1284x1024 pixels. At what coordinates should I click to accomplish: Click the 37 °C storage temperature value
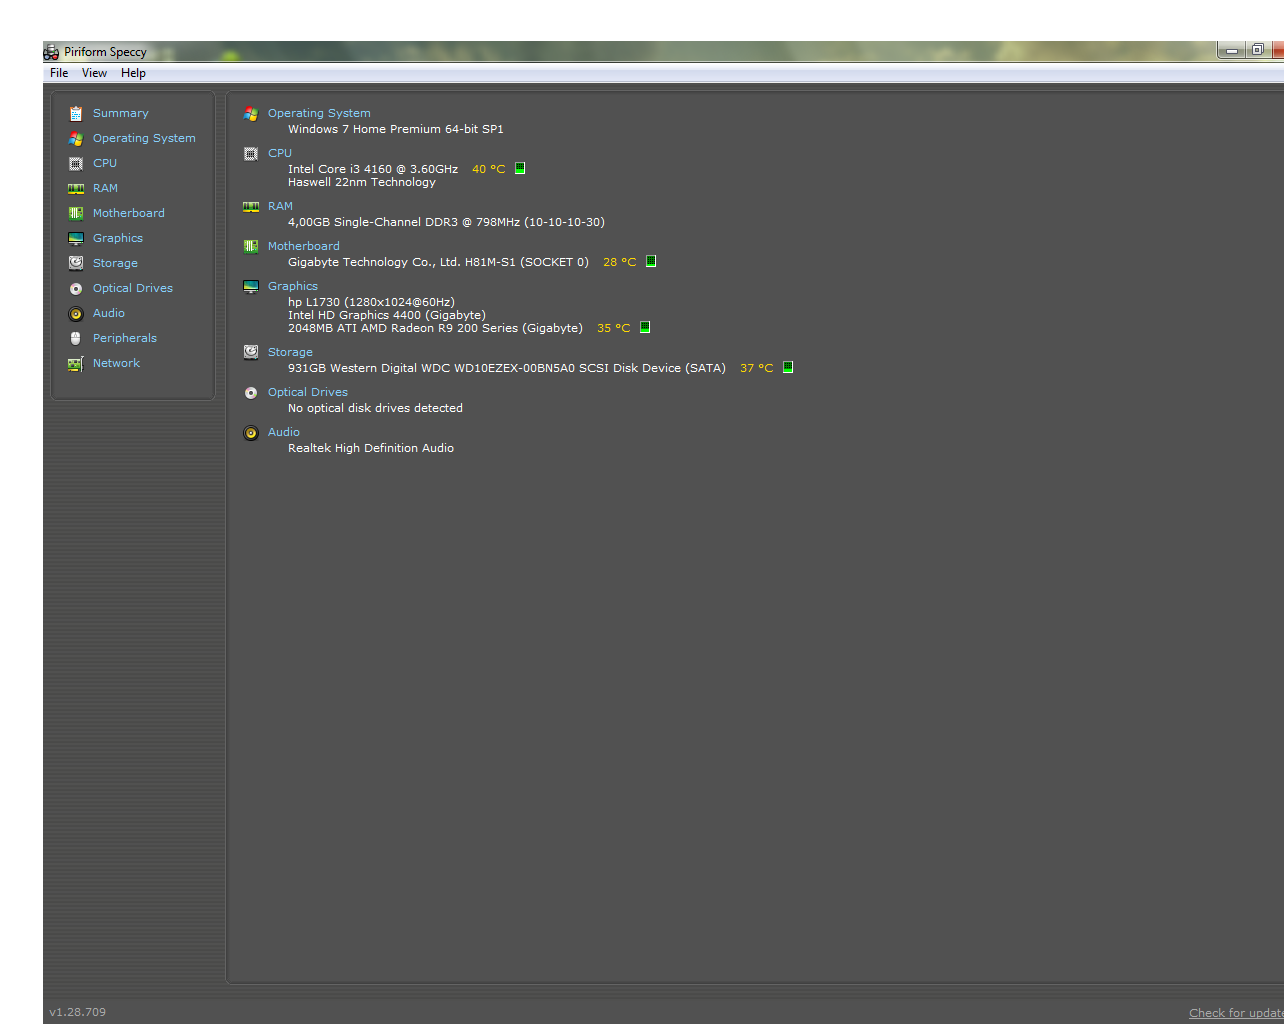[x=756, y=368]
